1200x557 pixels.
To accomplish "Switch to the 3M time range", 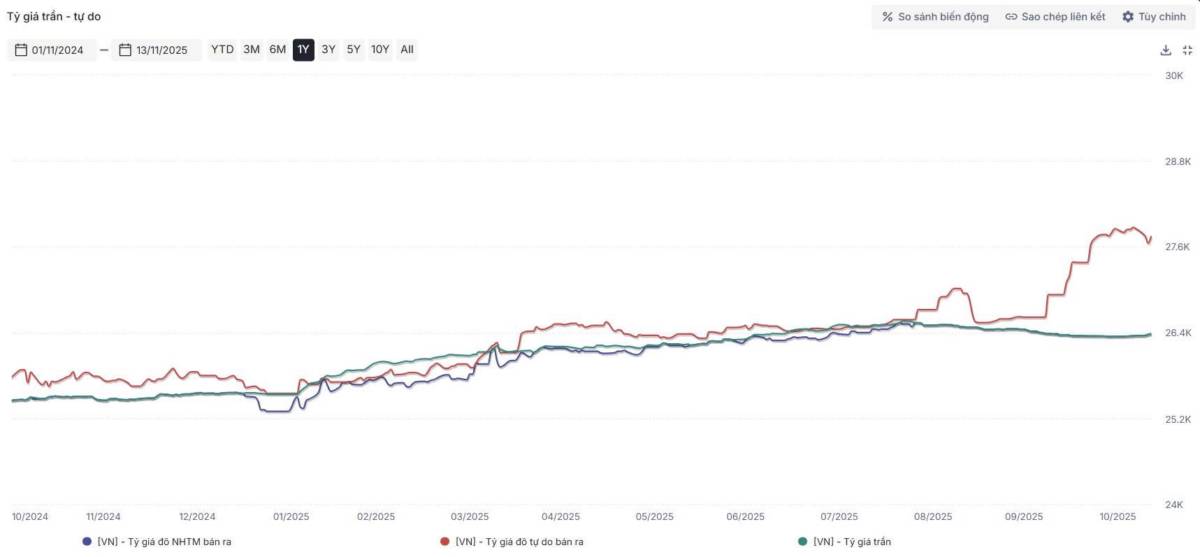I will pyautogui.click(x=251, y=49).
